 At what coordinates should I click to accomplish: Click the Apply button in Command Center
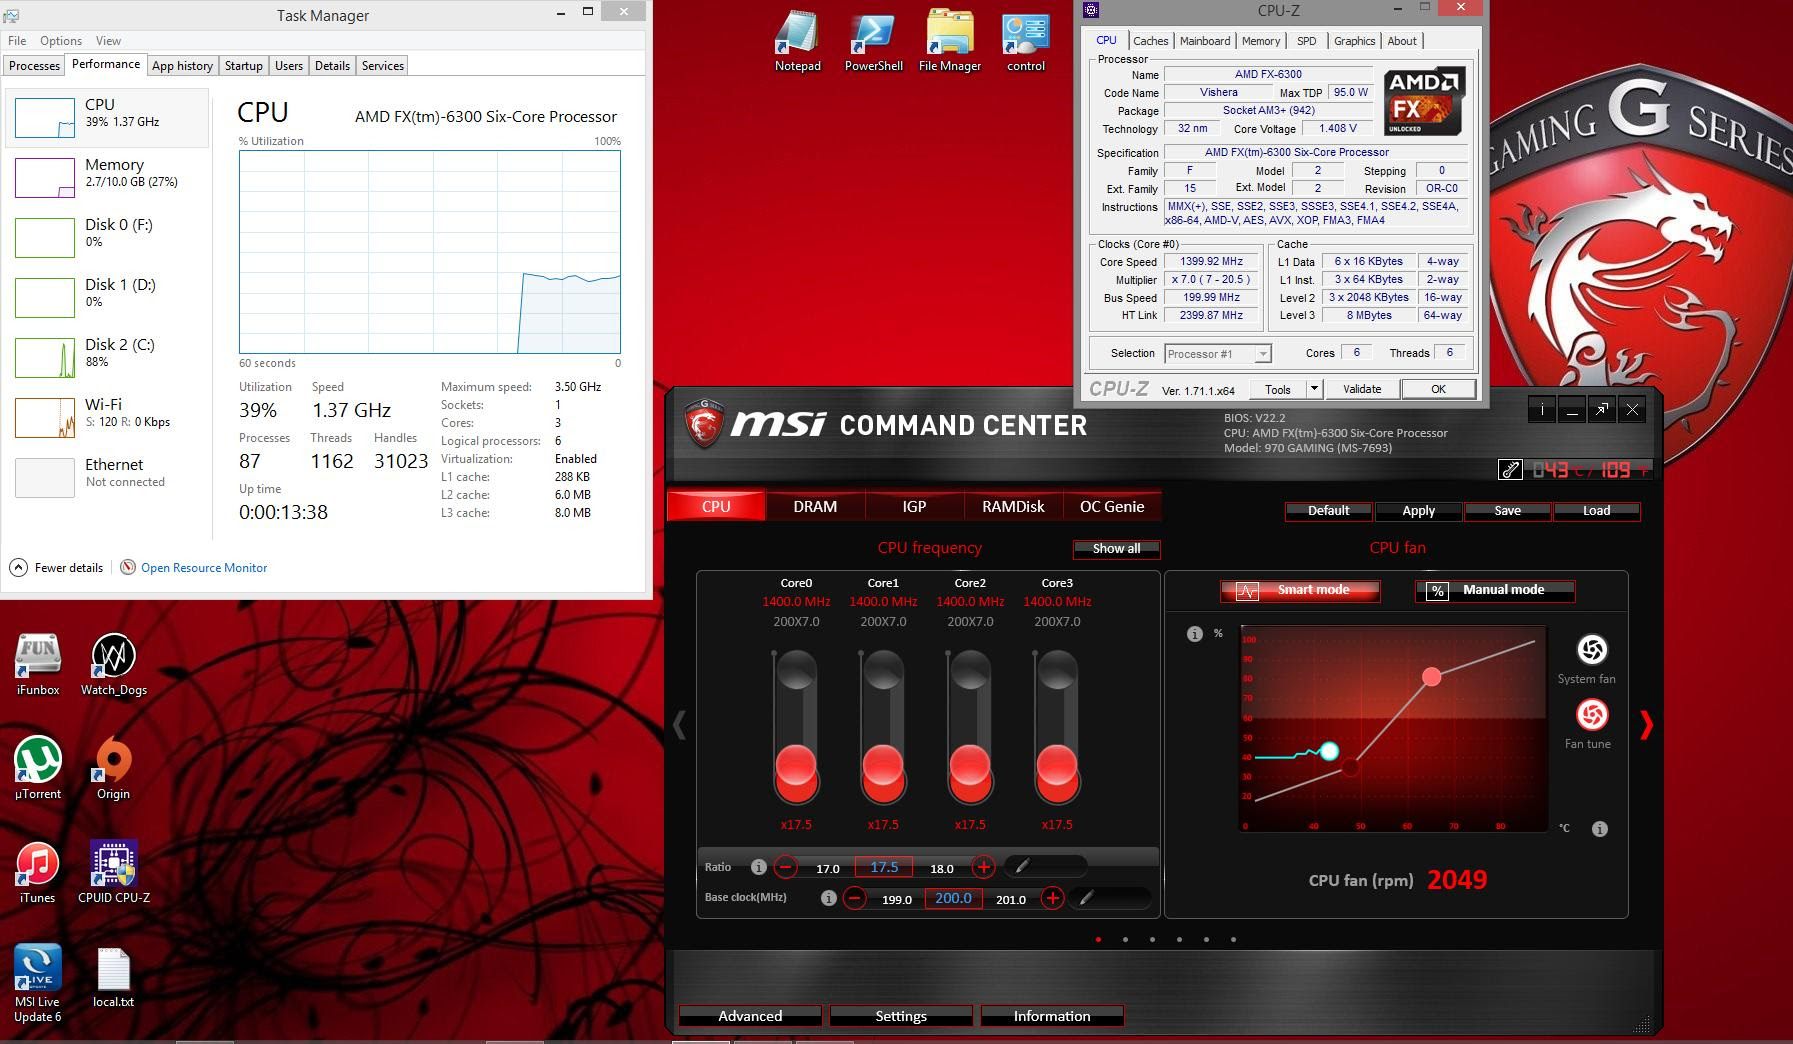click(1418, 511)
